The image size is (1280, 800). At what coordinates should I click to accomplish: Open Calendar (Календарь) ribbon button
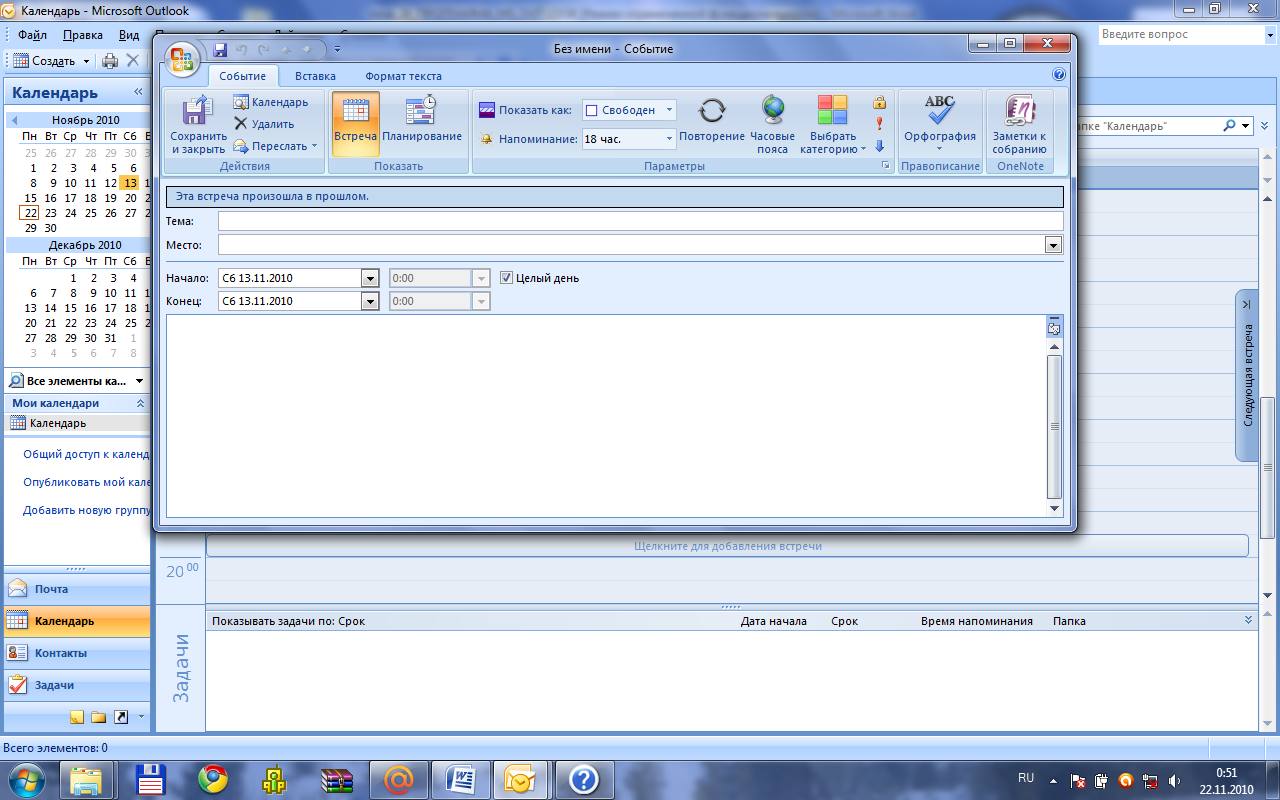pyautogui.click(x=271, y=102)
